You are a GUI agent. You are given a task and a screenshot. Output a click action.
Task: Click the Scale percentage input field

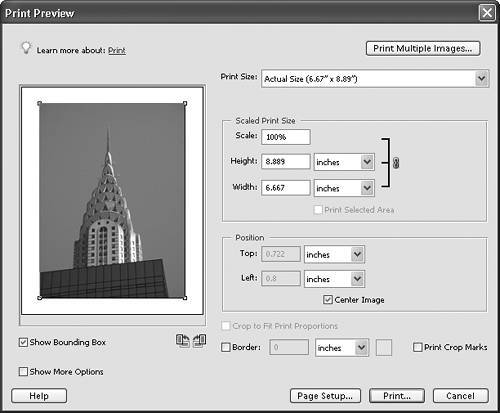(286, 137)
